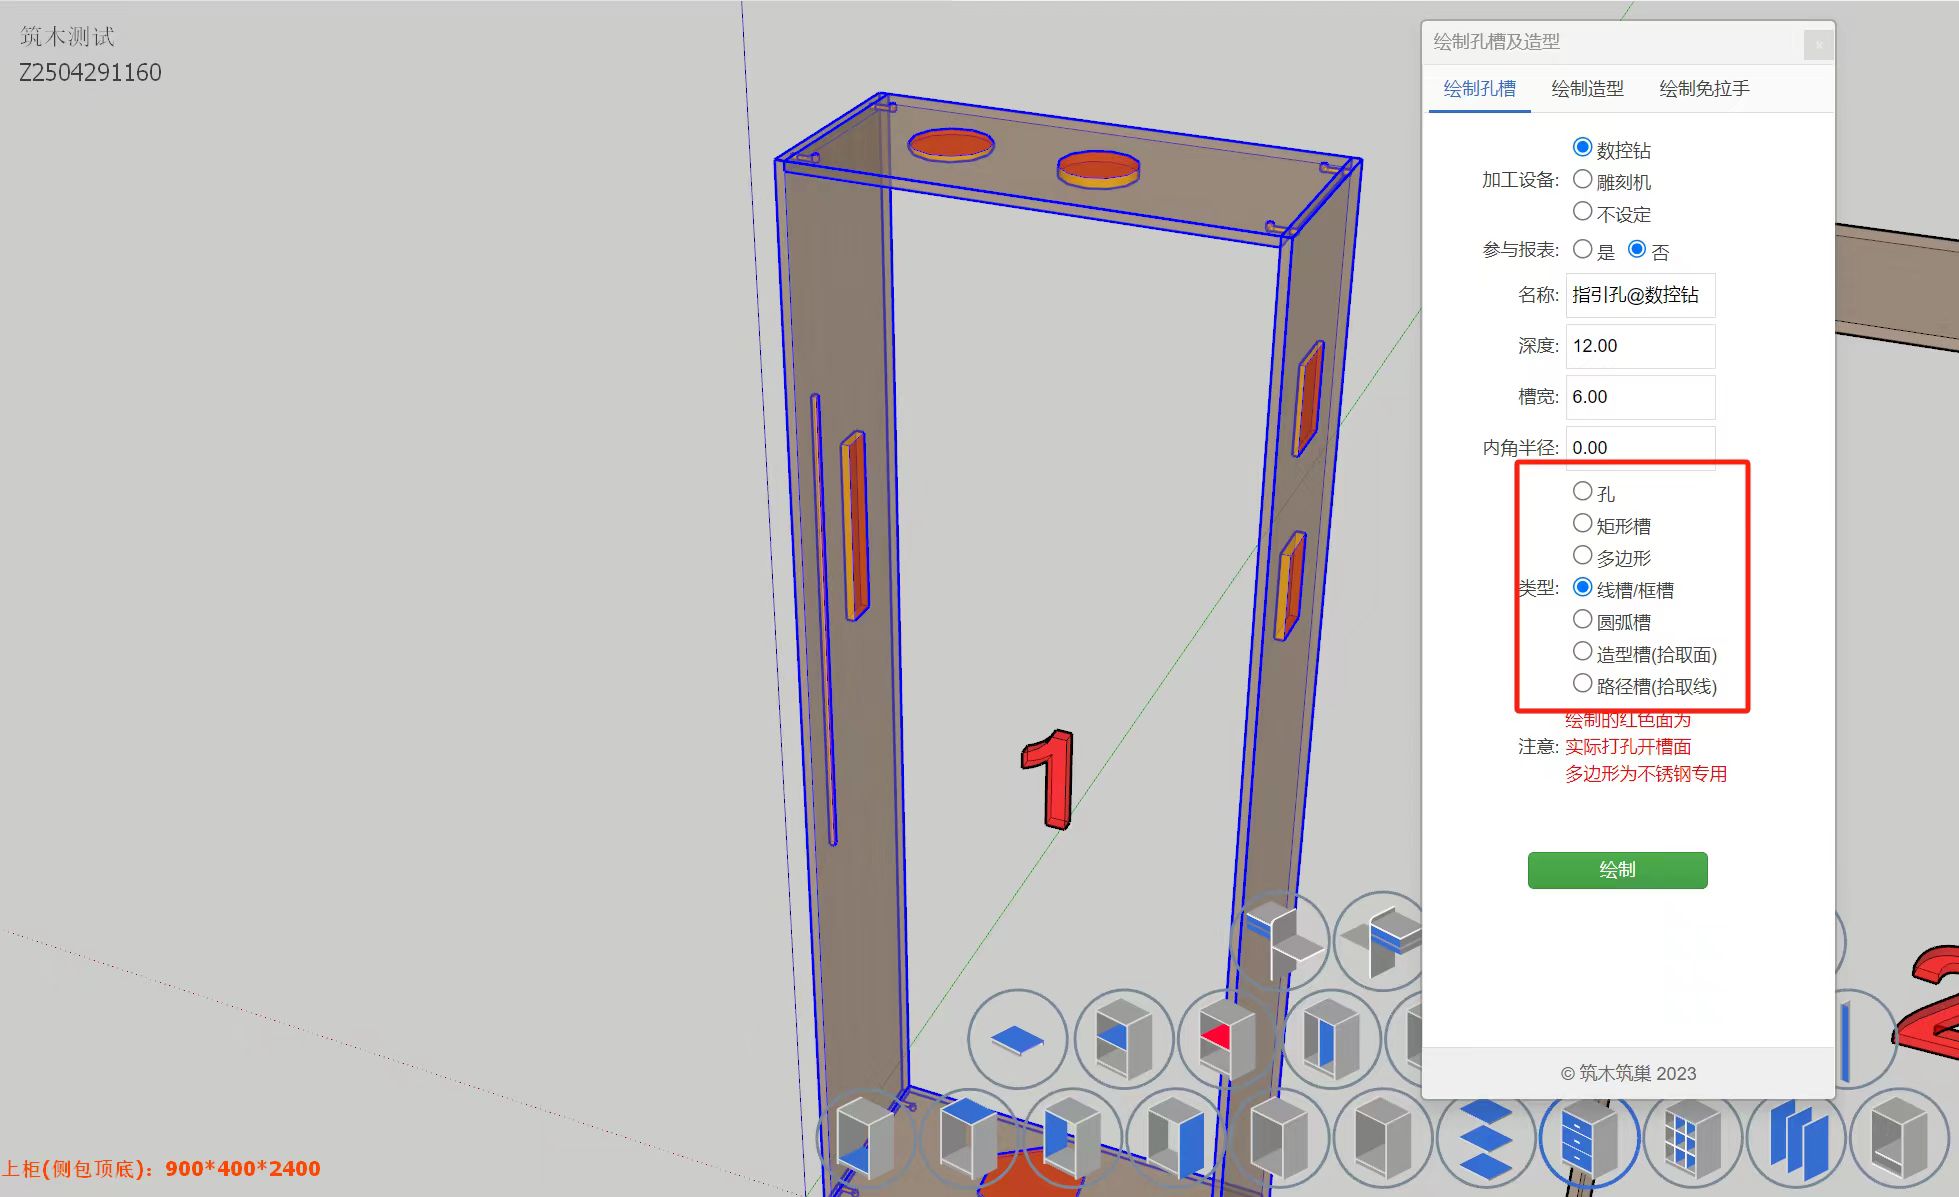The width and height of the screenshot is (1959, 1197).
Task: Click the drawer cabinet icon
Action: click(x=1588, y=1138)
